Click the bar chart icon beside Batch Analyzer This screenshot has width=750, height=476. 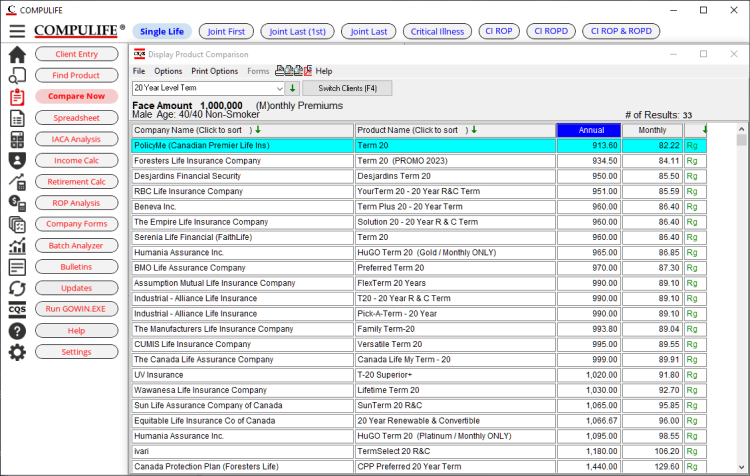point(17,246)
